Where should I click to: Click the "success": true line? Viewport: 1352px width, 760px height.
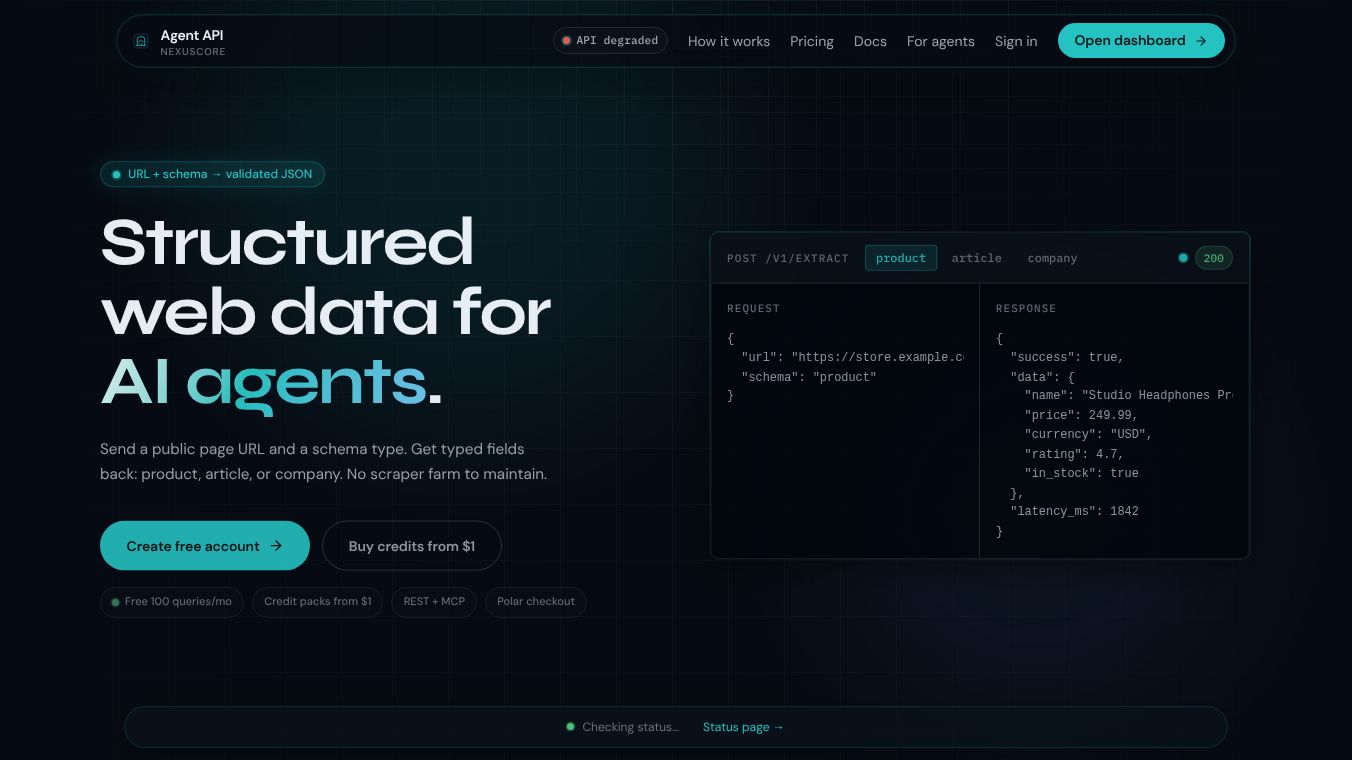(x=1067, y=357)
